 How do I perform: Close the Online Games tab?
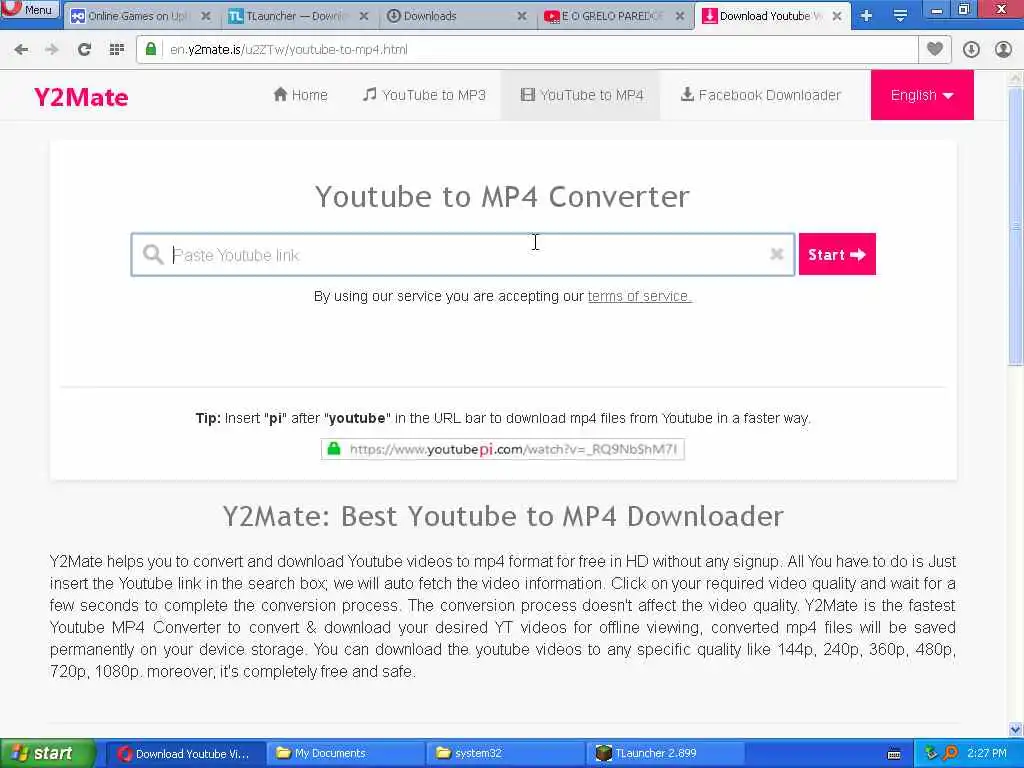click(206, 16)
